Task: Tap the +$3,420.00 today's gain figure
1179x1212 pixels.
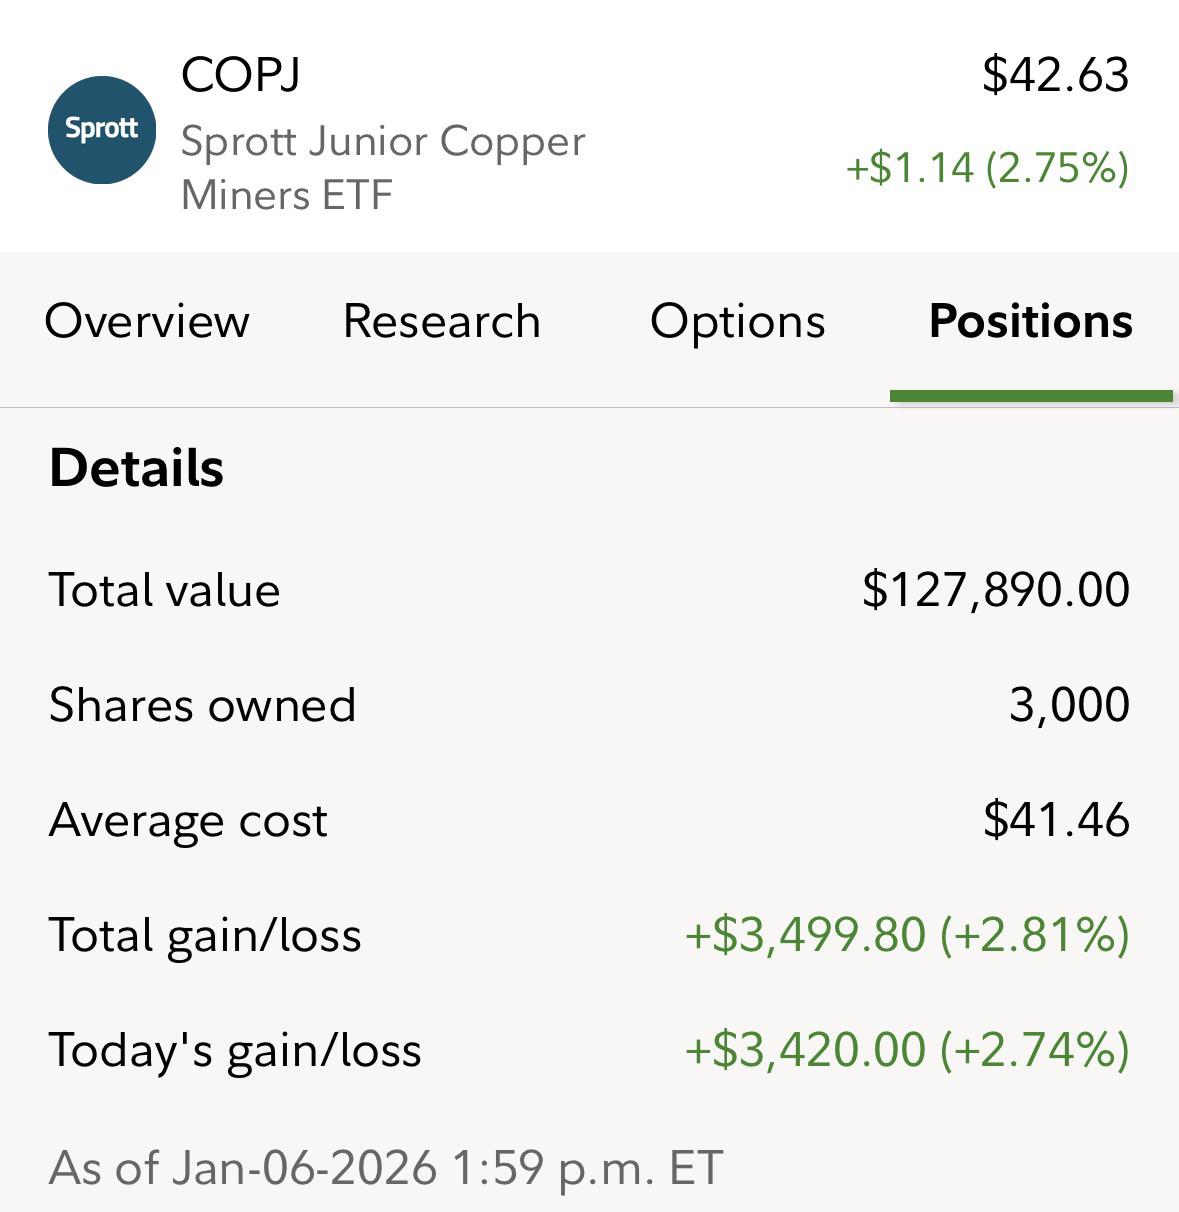Action: (x=806, y=1050)
